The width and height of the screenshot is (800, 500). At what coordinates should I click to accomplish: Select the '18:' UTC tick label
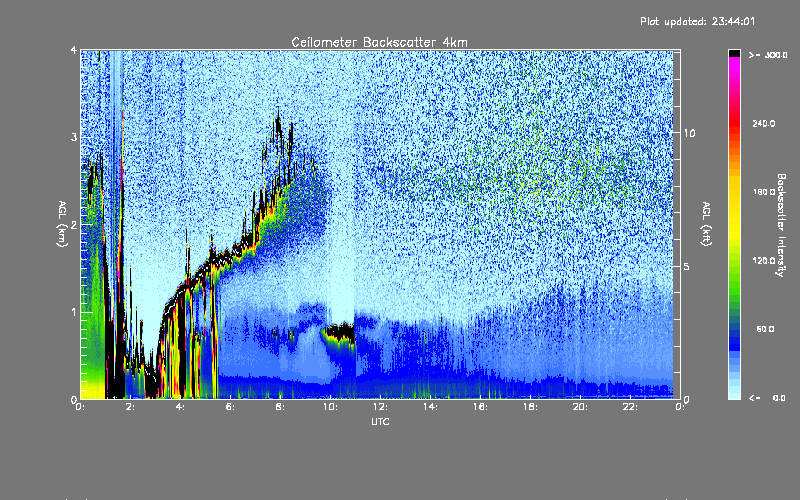[x=530, y=407]
